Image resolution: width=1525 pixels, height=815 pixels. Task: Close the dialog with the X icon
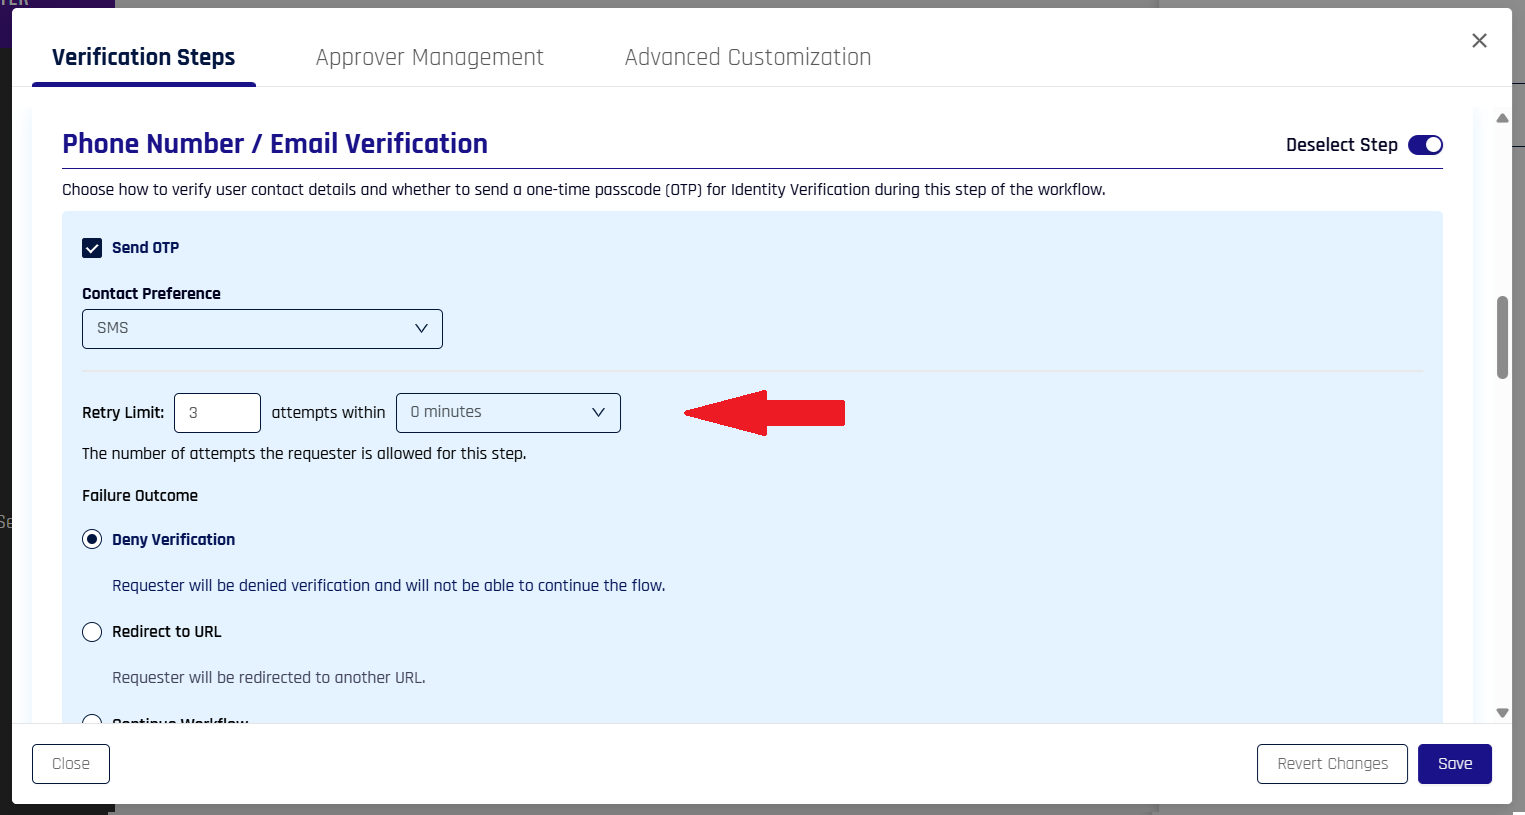[x=1479, y=41]
